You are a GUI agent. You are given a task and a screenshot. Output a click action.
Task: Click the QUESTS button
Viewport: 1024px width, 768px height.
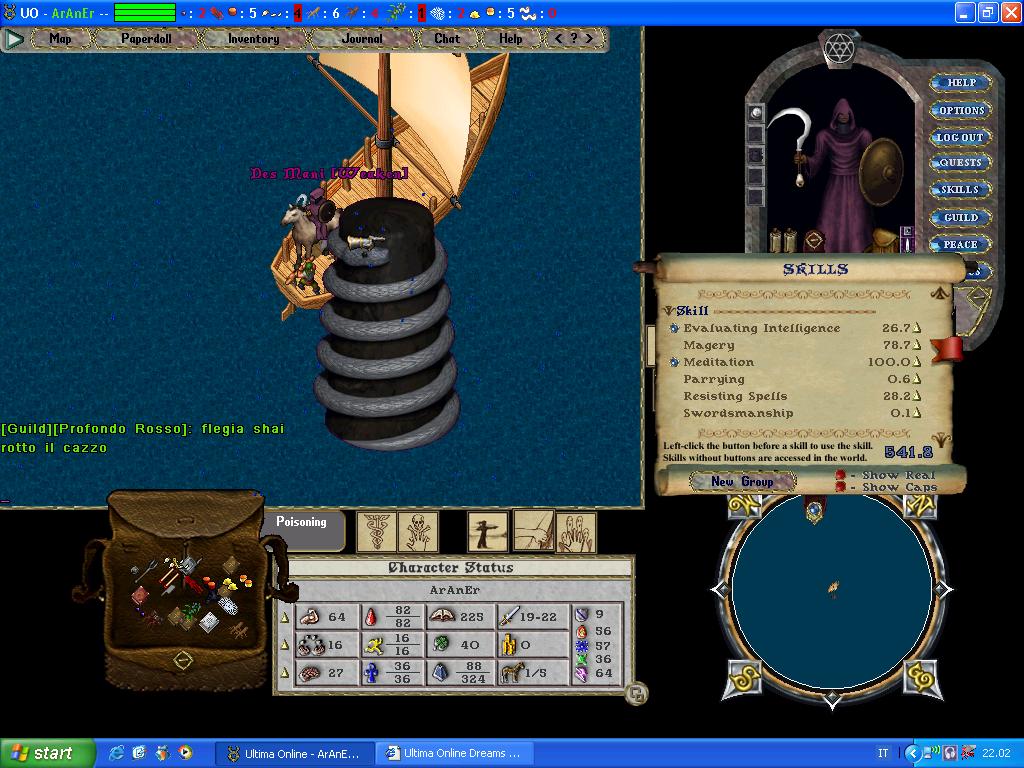[x=961, y=163]
